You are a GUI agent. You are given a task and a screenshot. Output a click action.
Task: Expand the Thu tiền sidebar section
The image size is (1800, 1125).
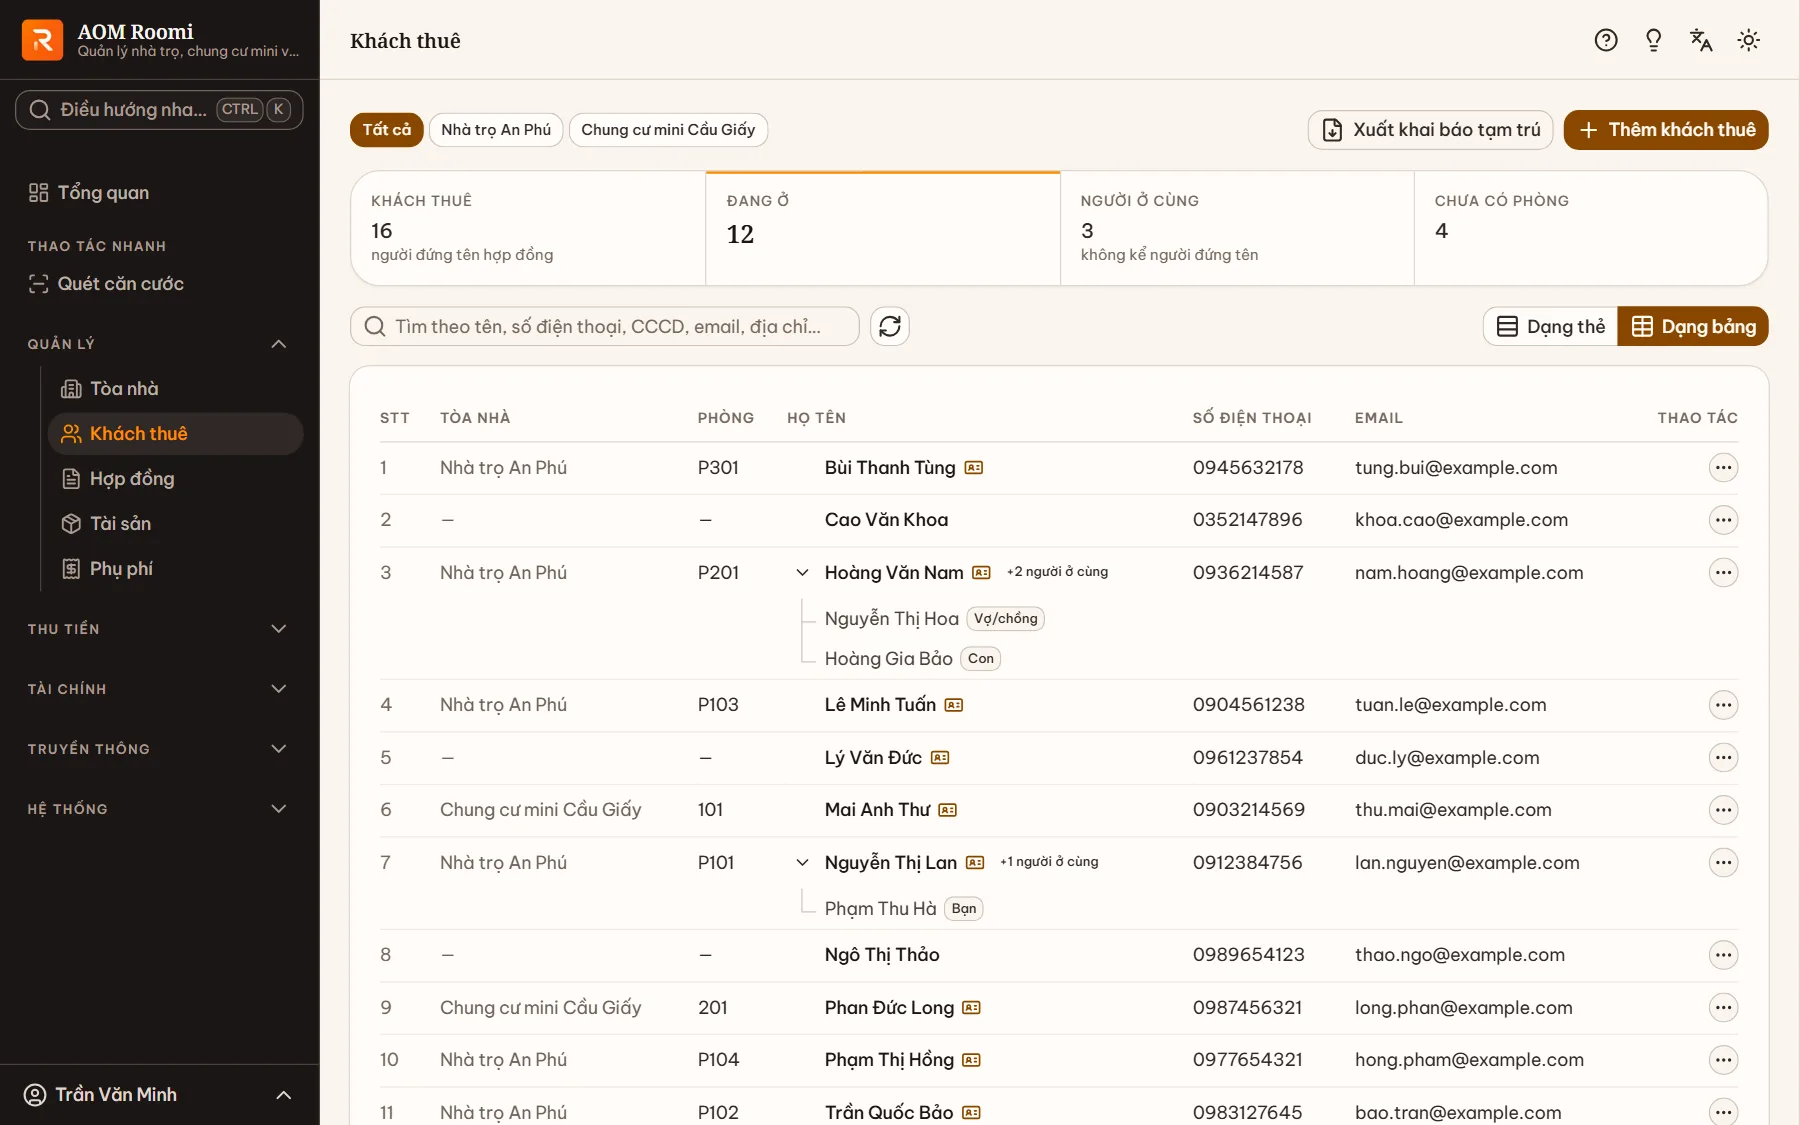160,629
